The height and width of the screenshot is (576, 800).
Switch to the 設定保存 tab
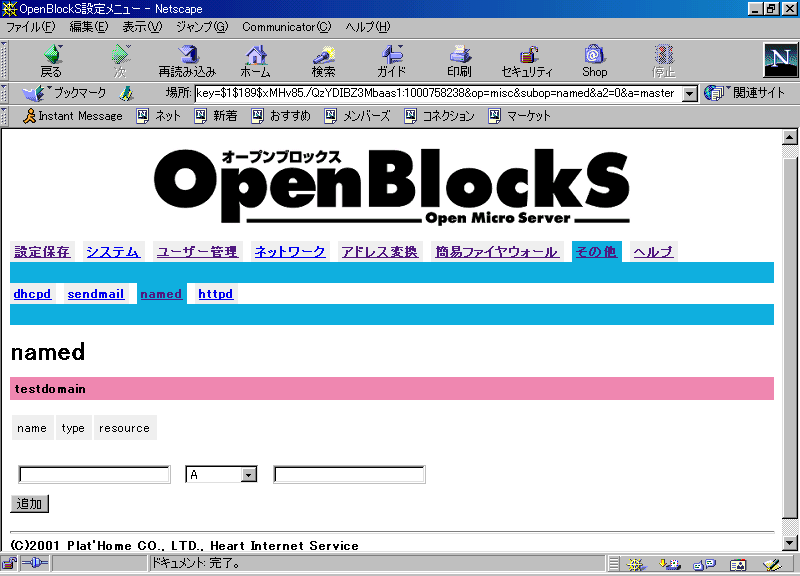point(42,252)
